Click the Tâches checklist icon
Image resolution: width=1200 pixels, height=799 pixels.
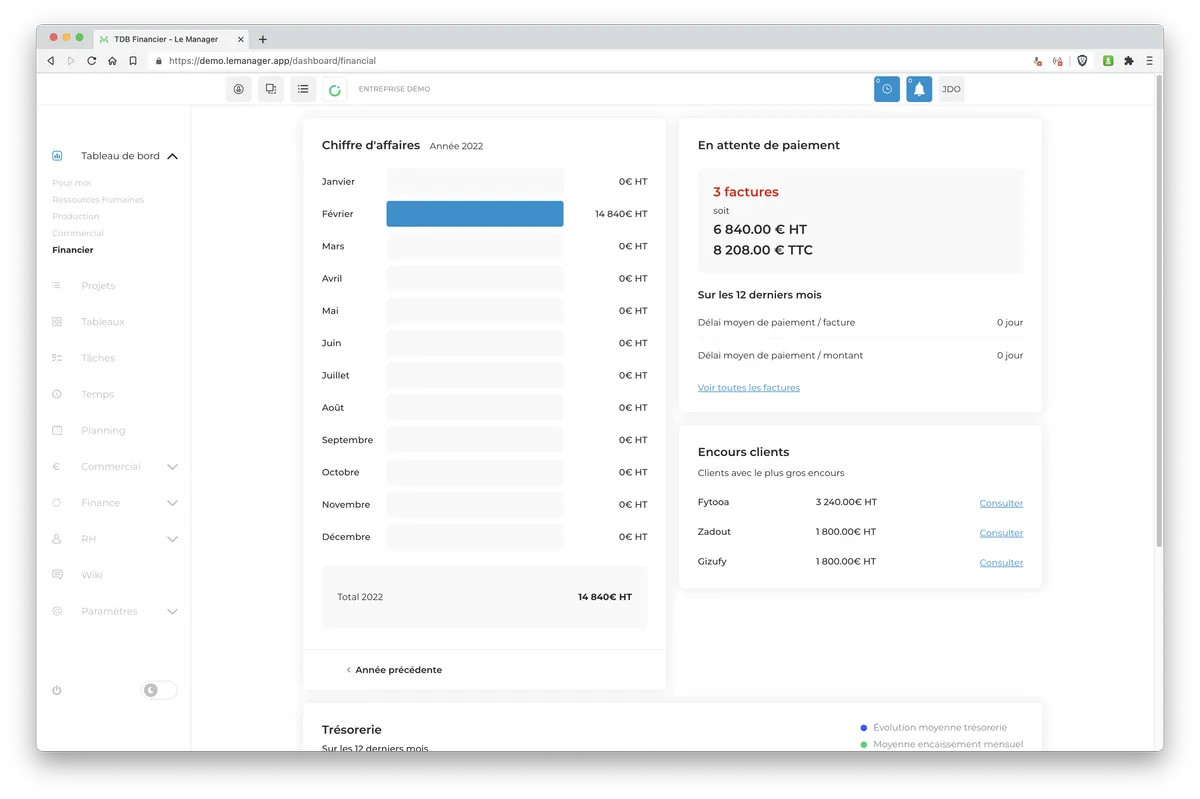57,358
